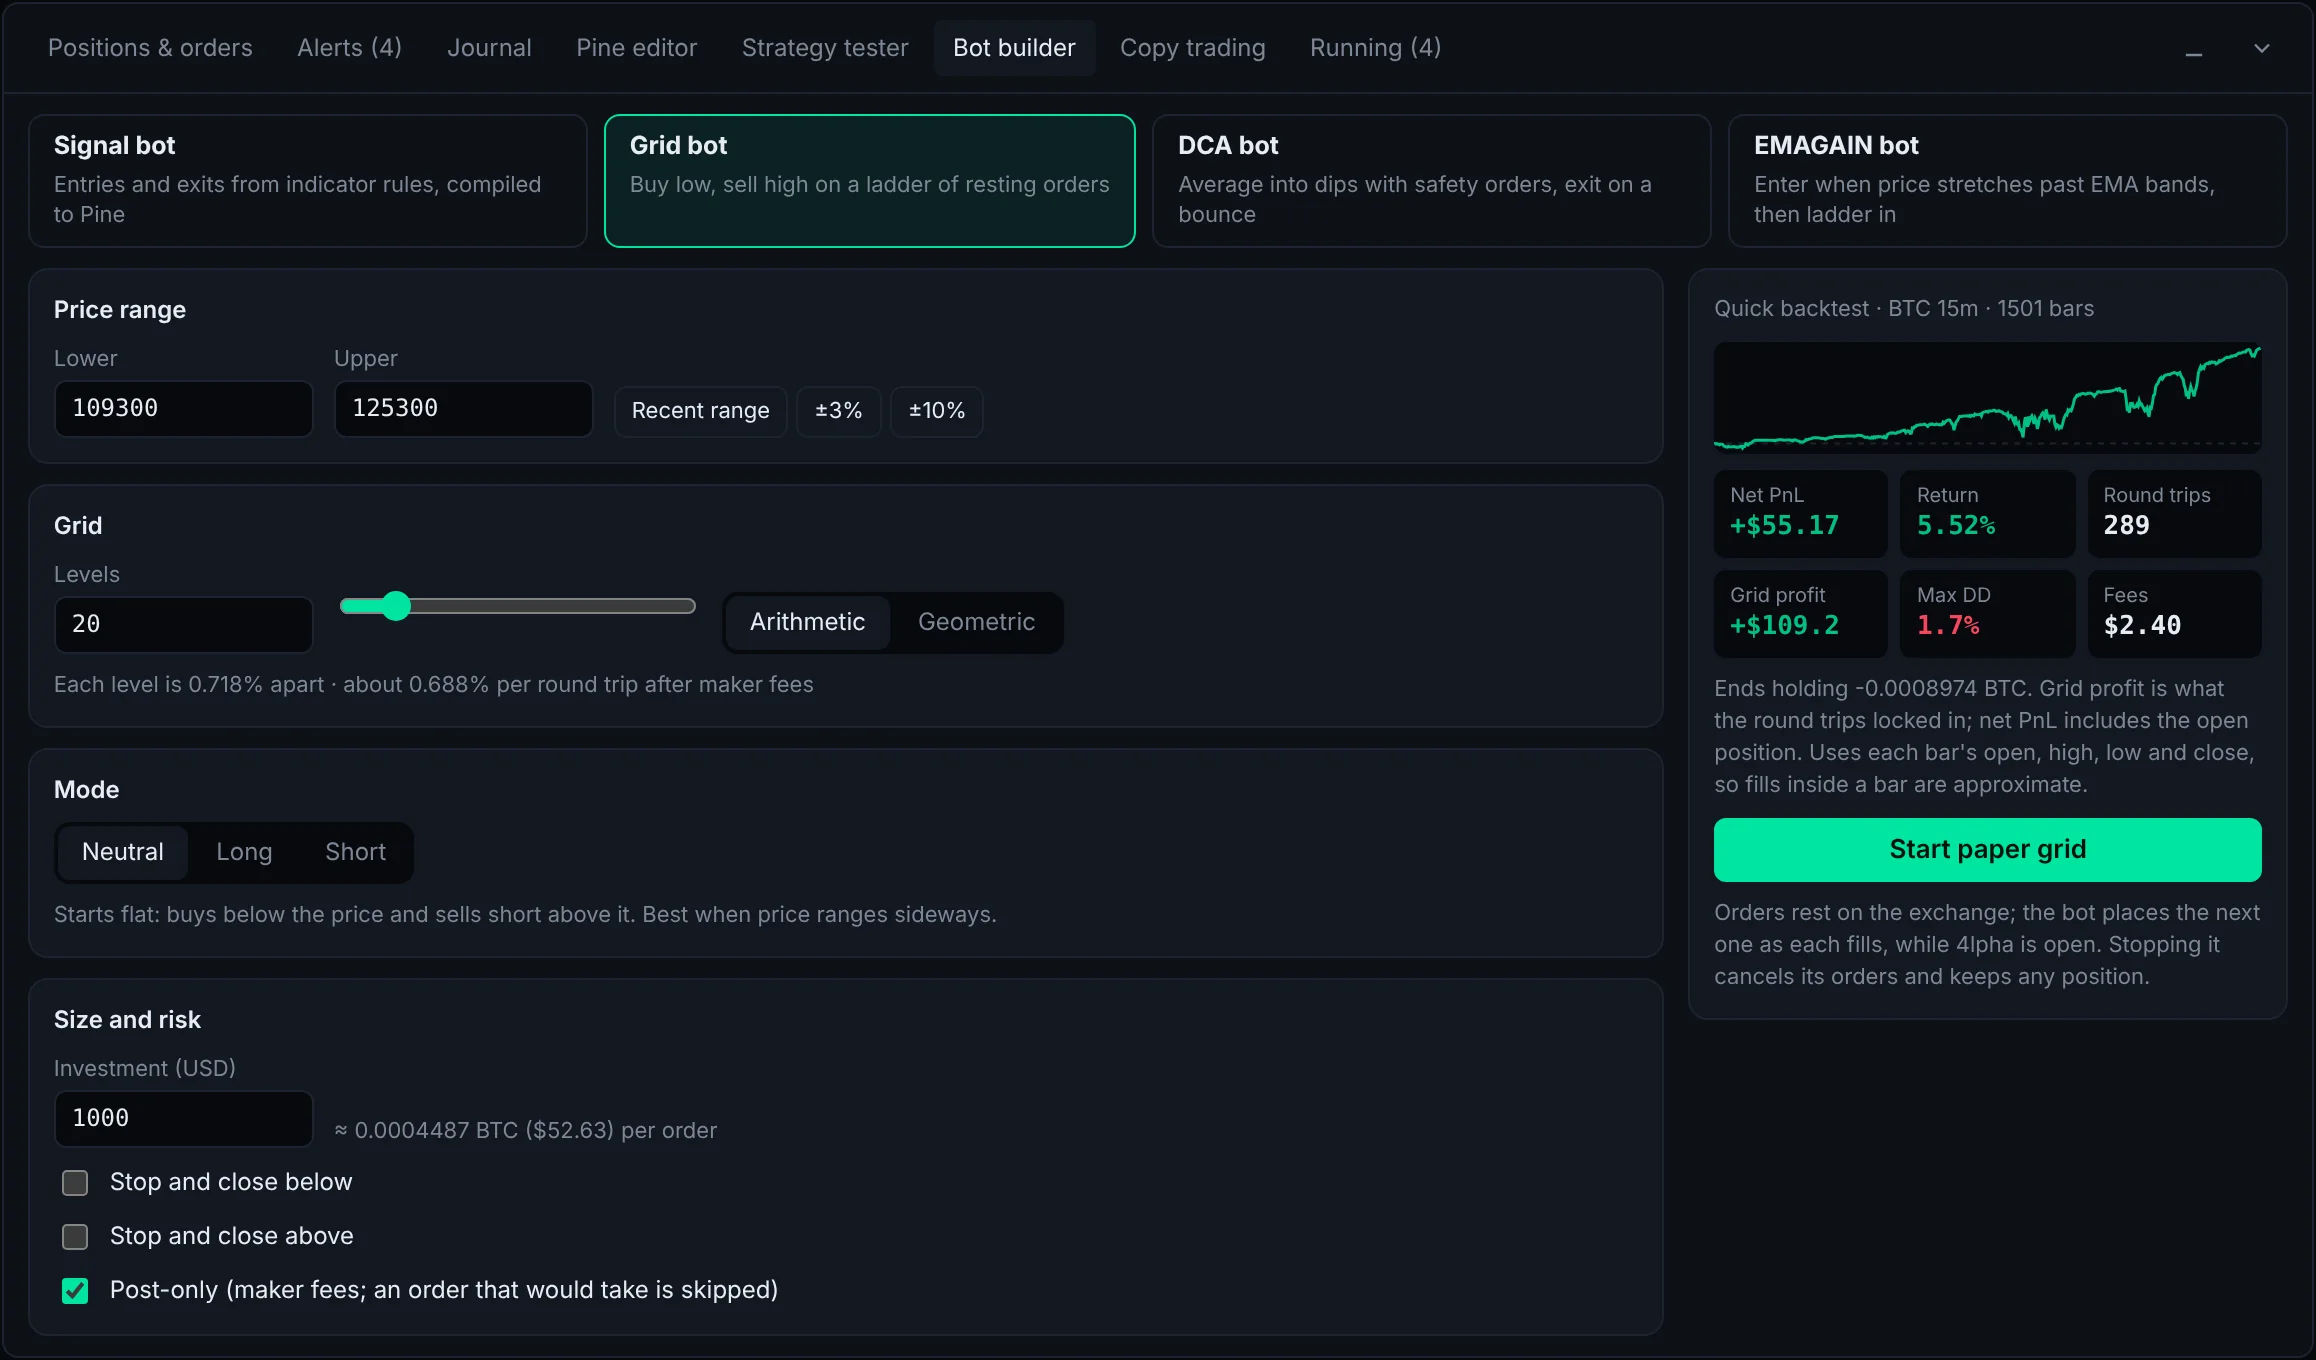Open the Strategy tester tab
This screenshot has width=2316, height=1360.
tap(825, 48)
